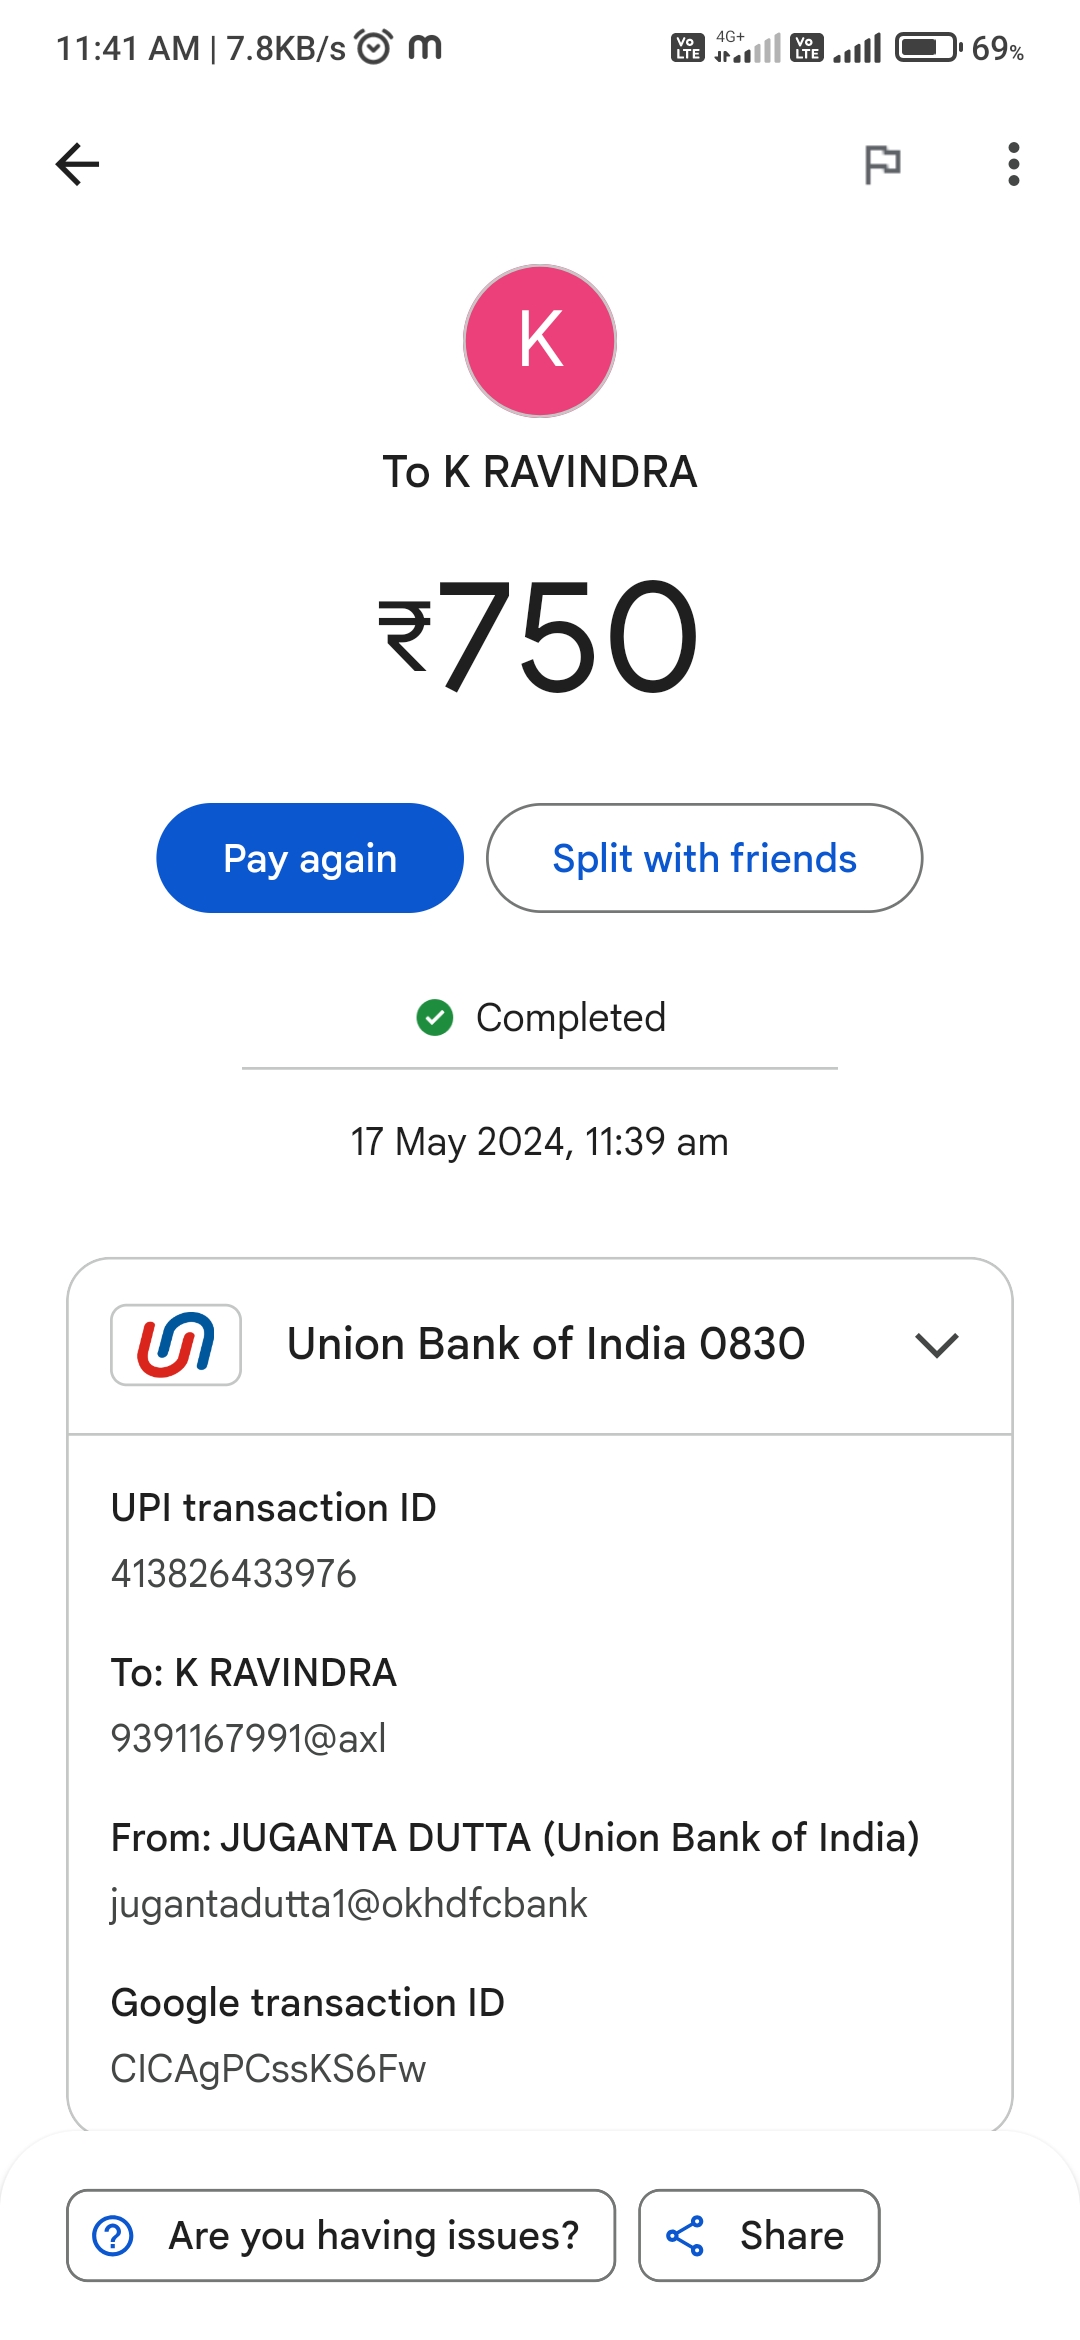Tap the Union Bank of India logo

pos(176,1345)
